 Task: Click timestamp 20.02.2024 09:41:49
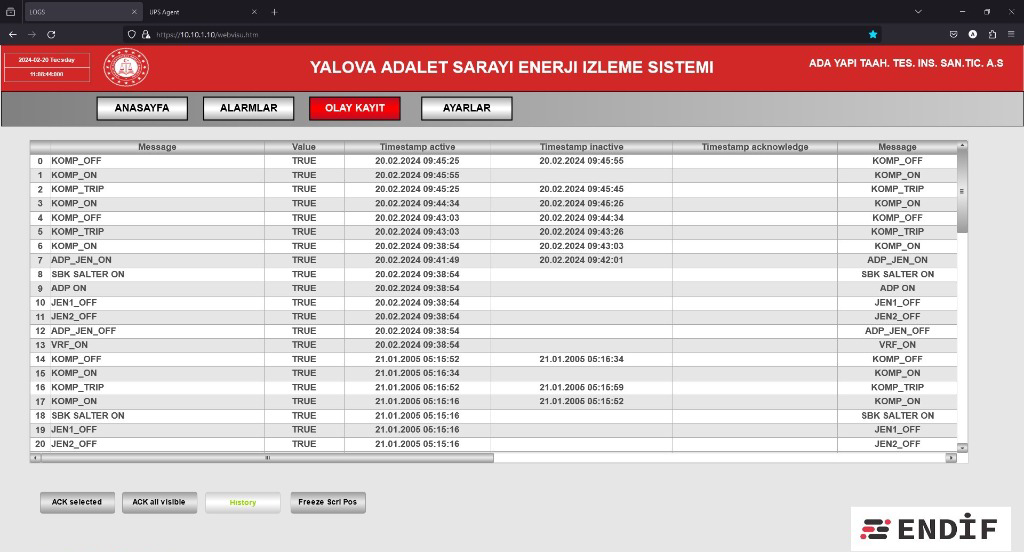pos(417,260)
